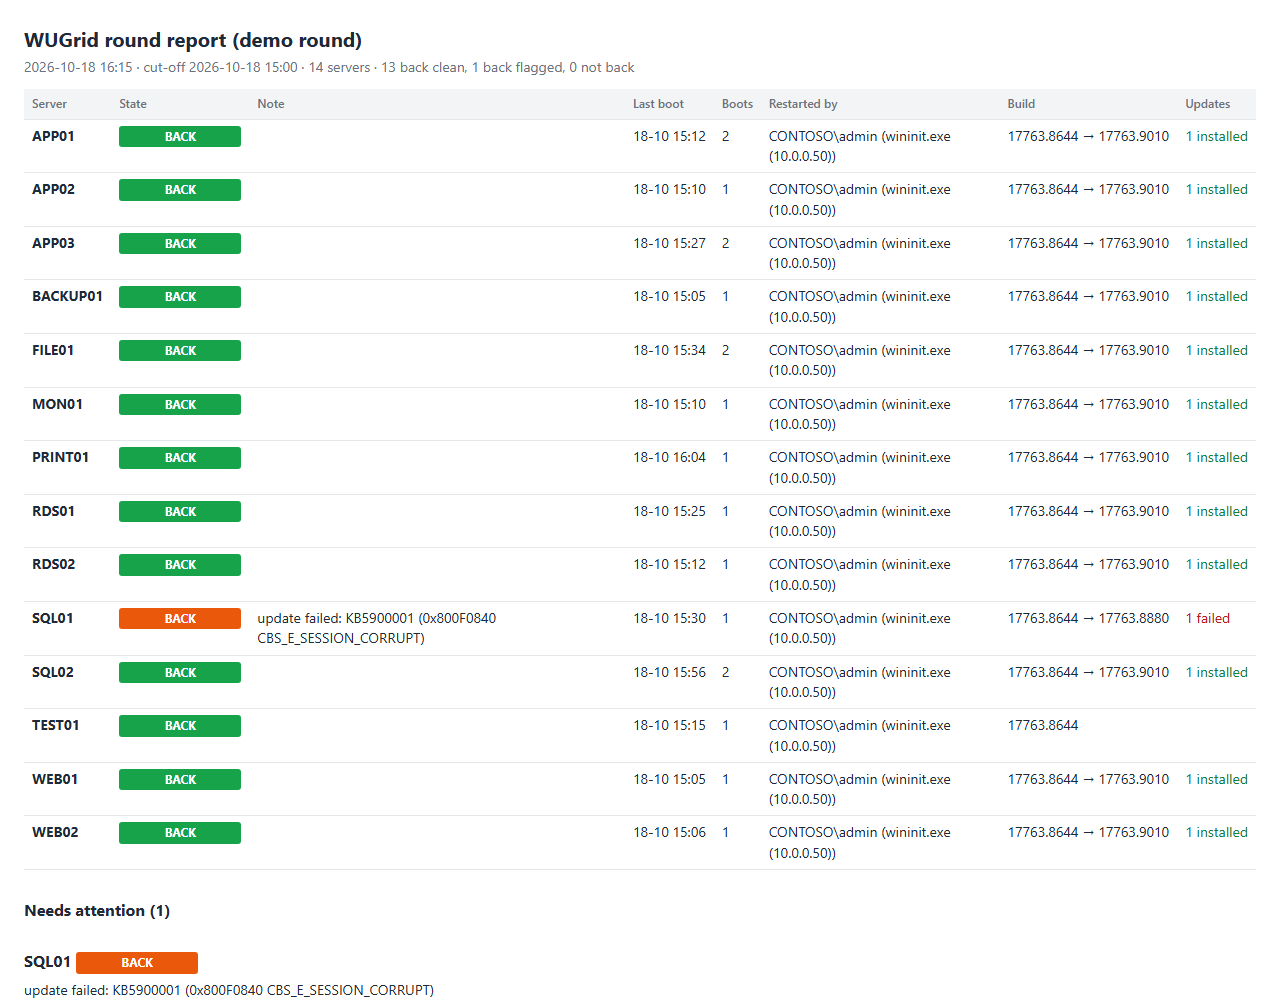Image resolution: width=1280 pixels, height=1000 pixels.
Task: Click the green BACK badge for WEB02
Action: 180,833
